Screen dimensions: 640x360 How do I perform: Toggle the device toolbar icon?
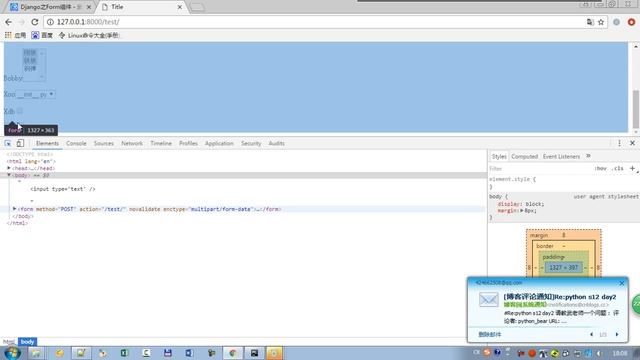pyautogui.click(x=20, y=143)
